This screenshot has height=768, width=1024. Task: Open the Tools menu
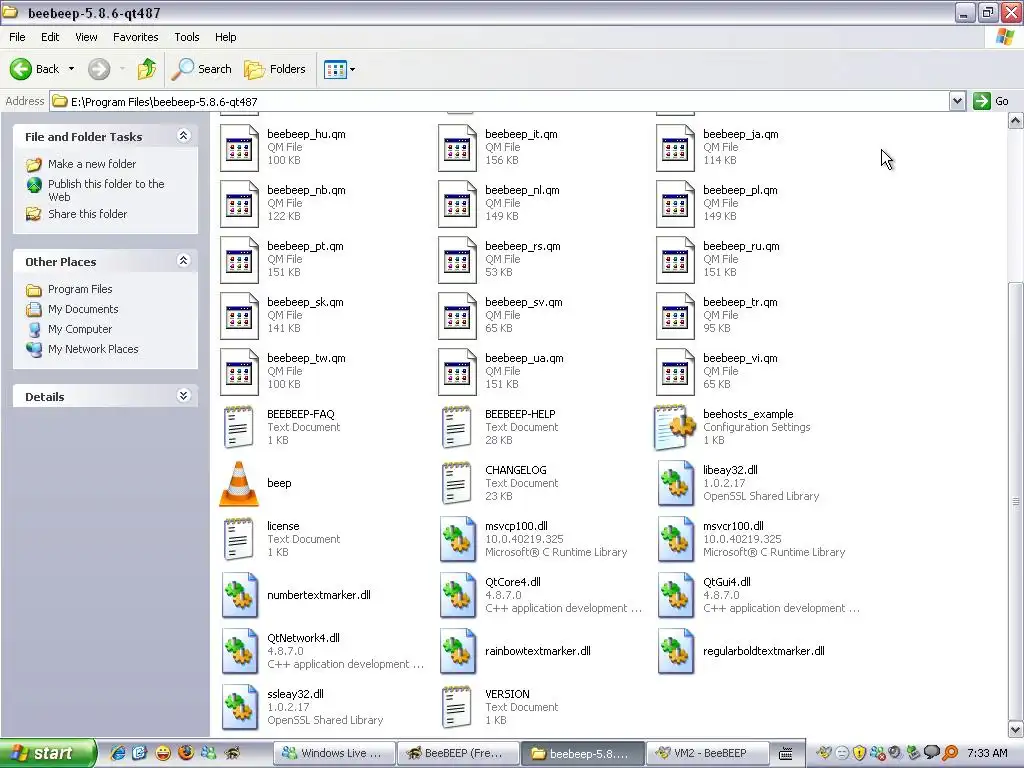pos(187,37)
